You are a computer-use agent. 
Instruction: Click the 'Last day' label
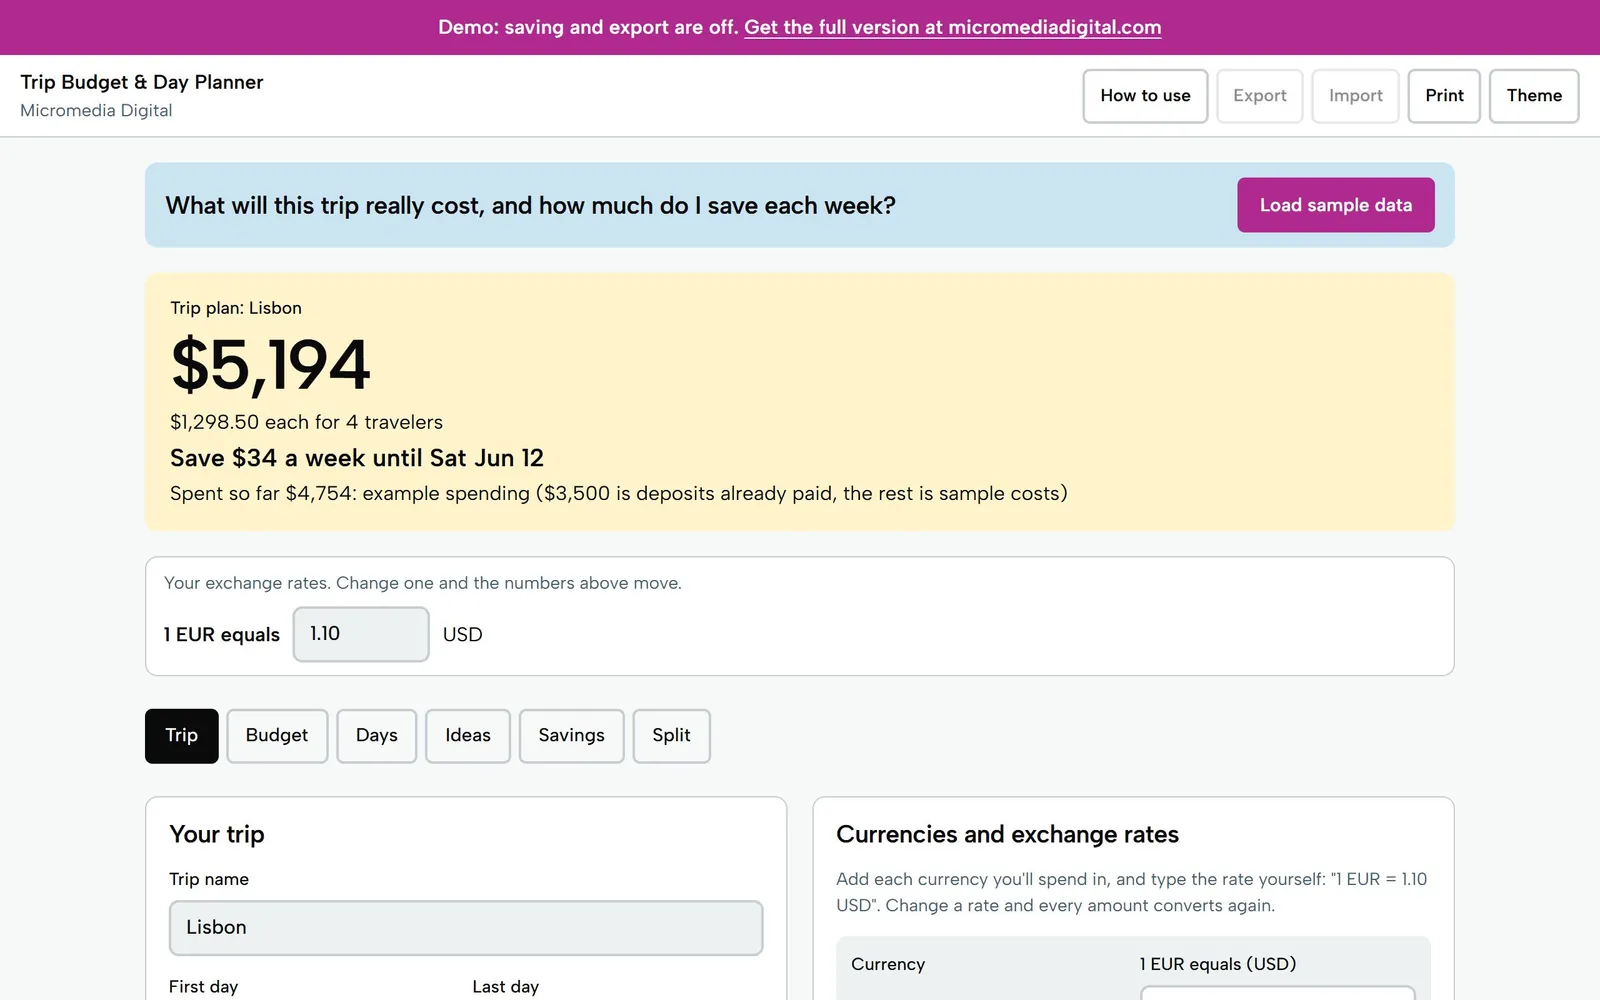coord(506,987)
